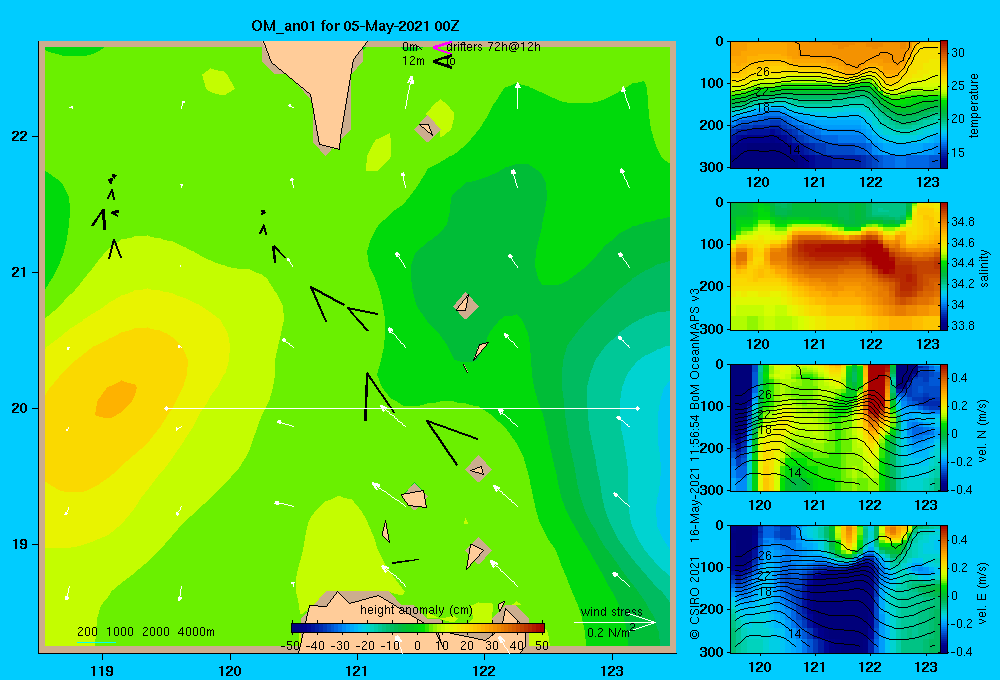
Task: Click the west endpoint of the white section line
Action: (166, 408)
